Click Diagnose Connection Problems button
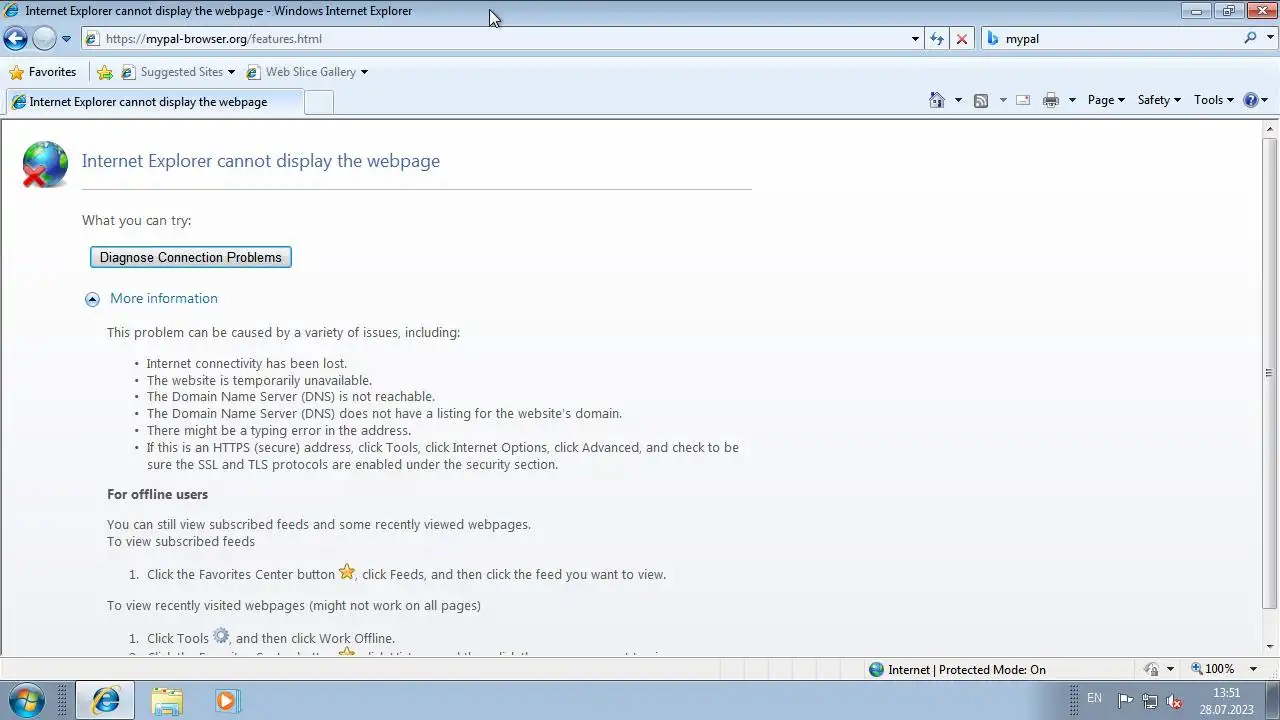 191,257
